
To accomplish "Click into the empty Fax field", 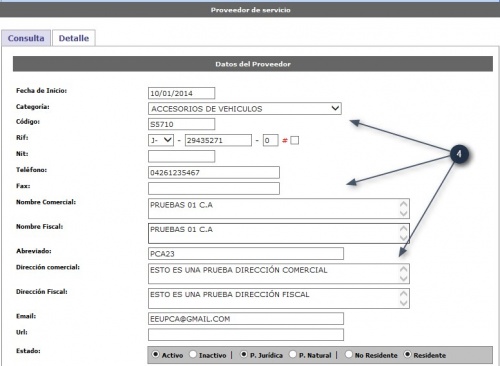I will point(214,188).
